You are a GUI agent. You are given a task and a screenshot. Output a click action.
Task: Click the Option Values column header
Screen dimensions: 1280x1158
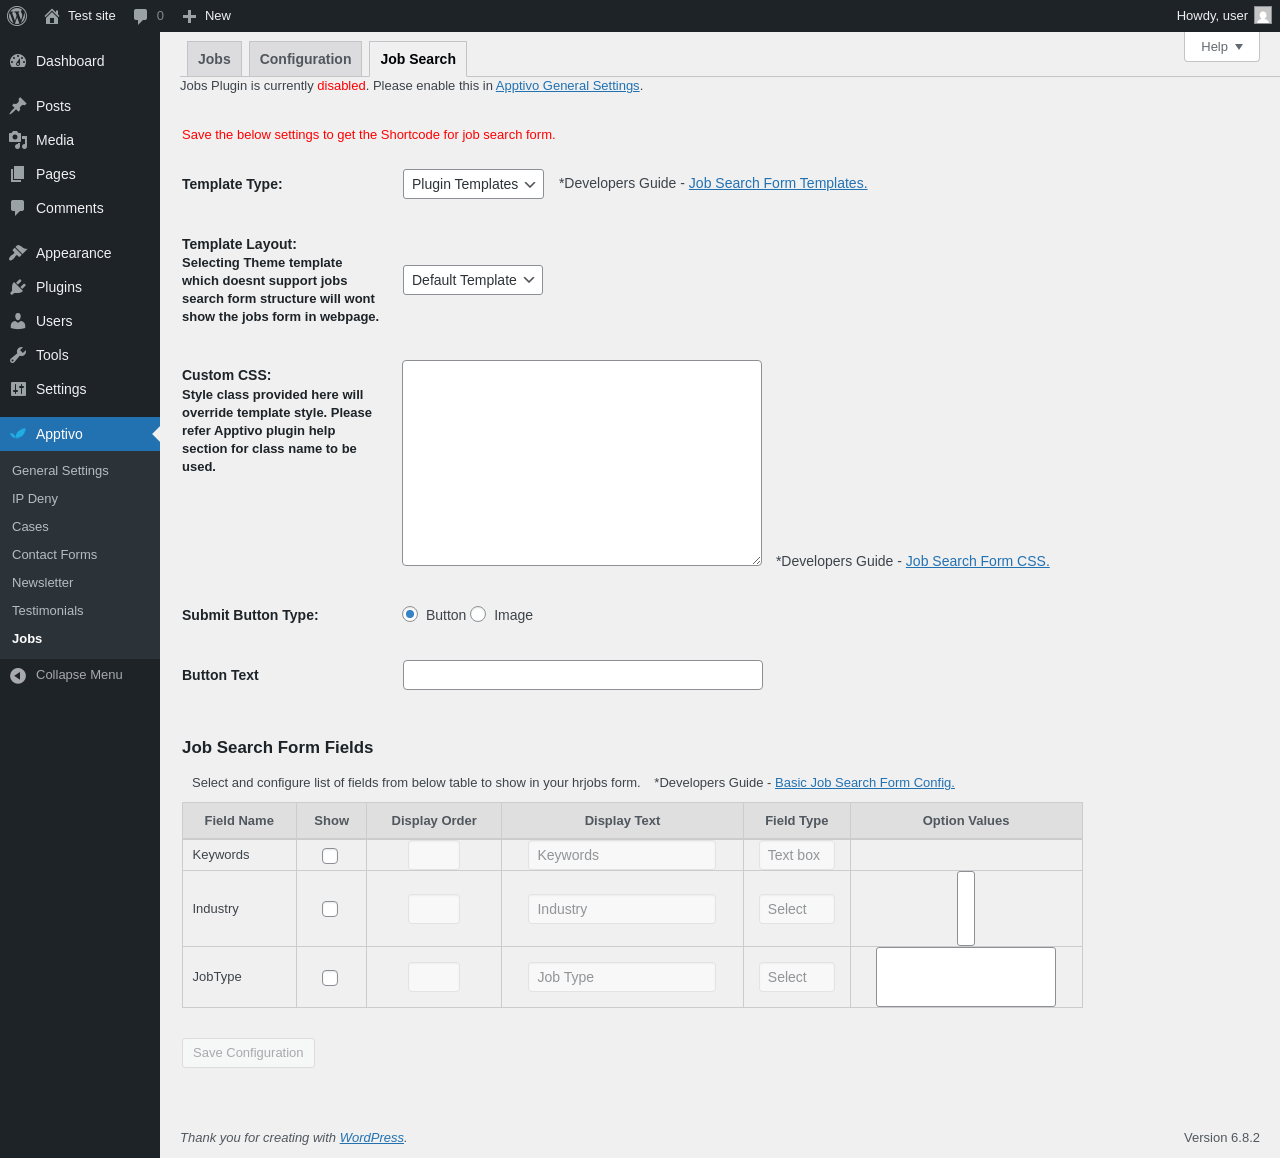966,821
